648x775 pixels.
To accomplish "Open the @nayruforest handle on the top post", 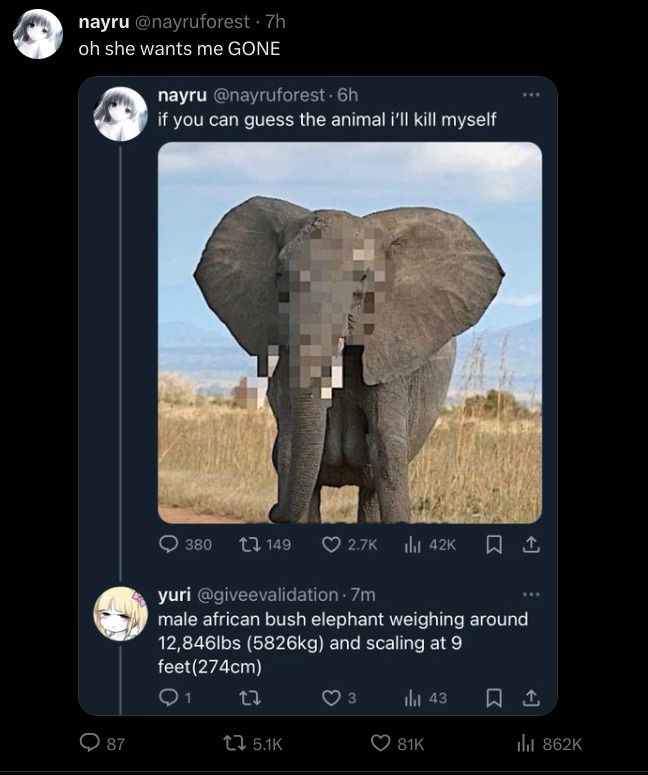I will pos(193,22).
